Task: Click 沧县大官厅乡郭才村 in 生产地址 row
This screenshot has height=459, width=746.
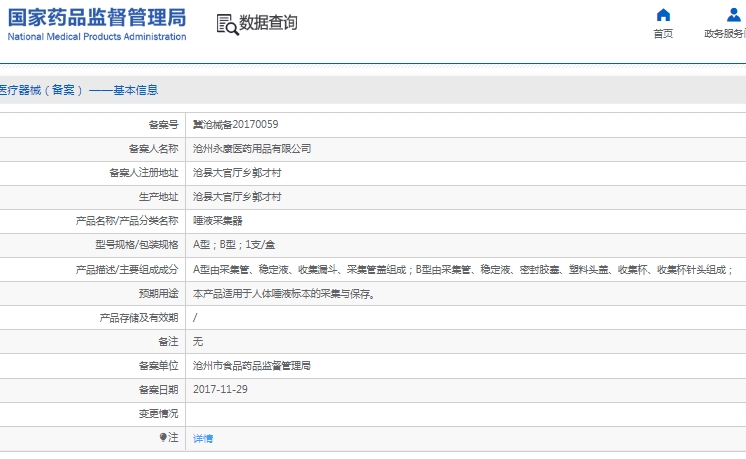Action: [x=237, y=197]
